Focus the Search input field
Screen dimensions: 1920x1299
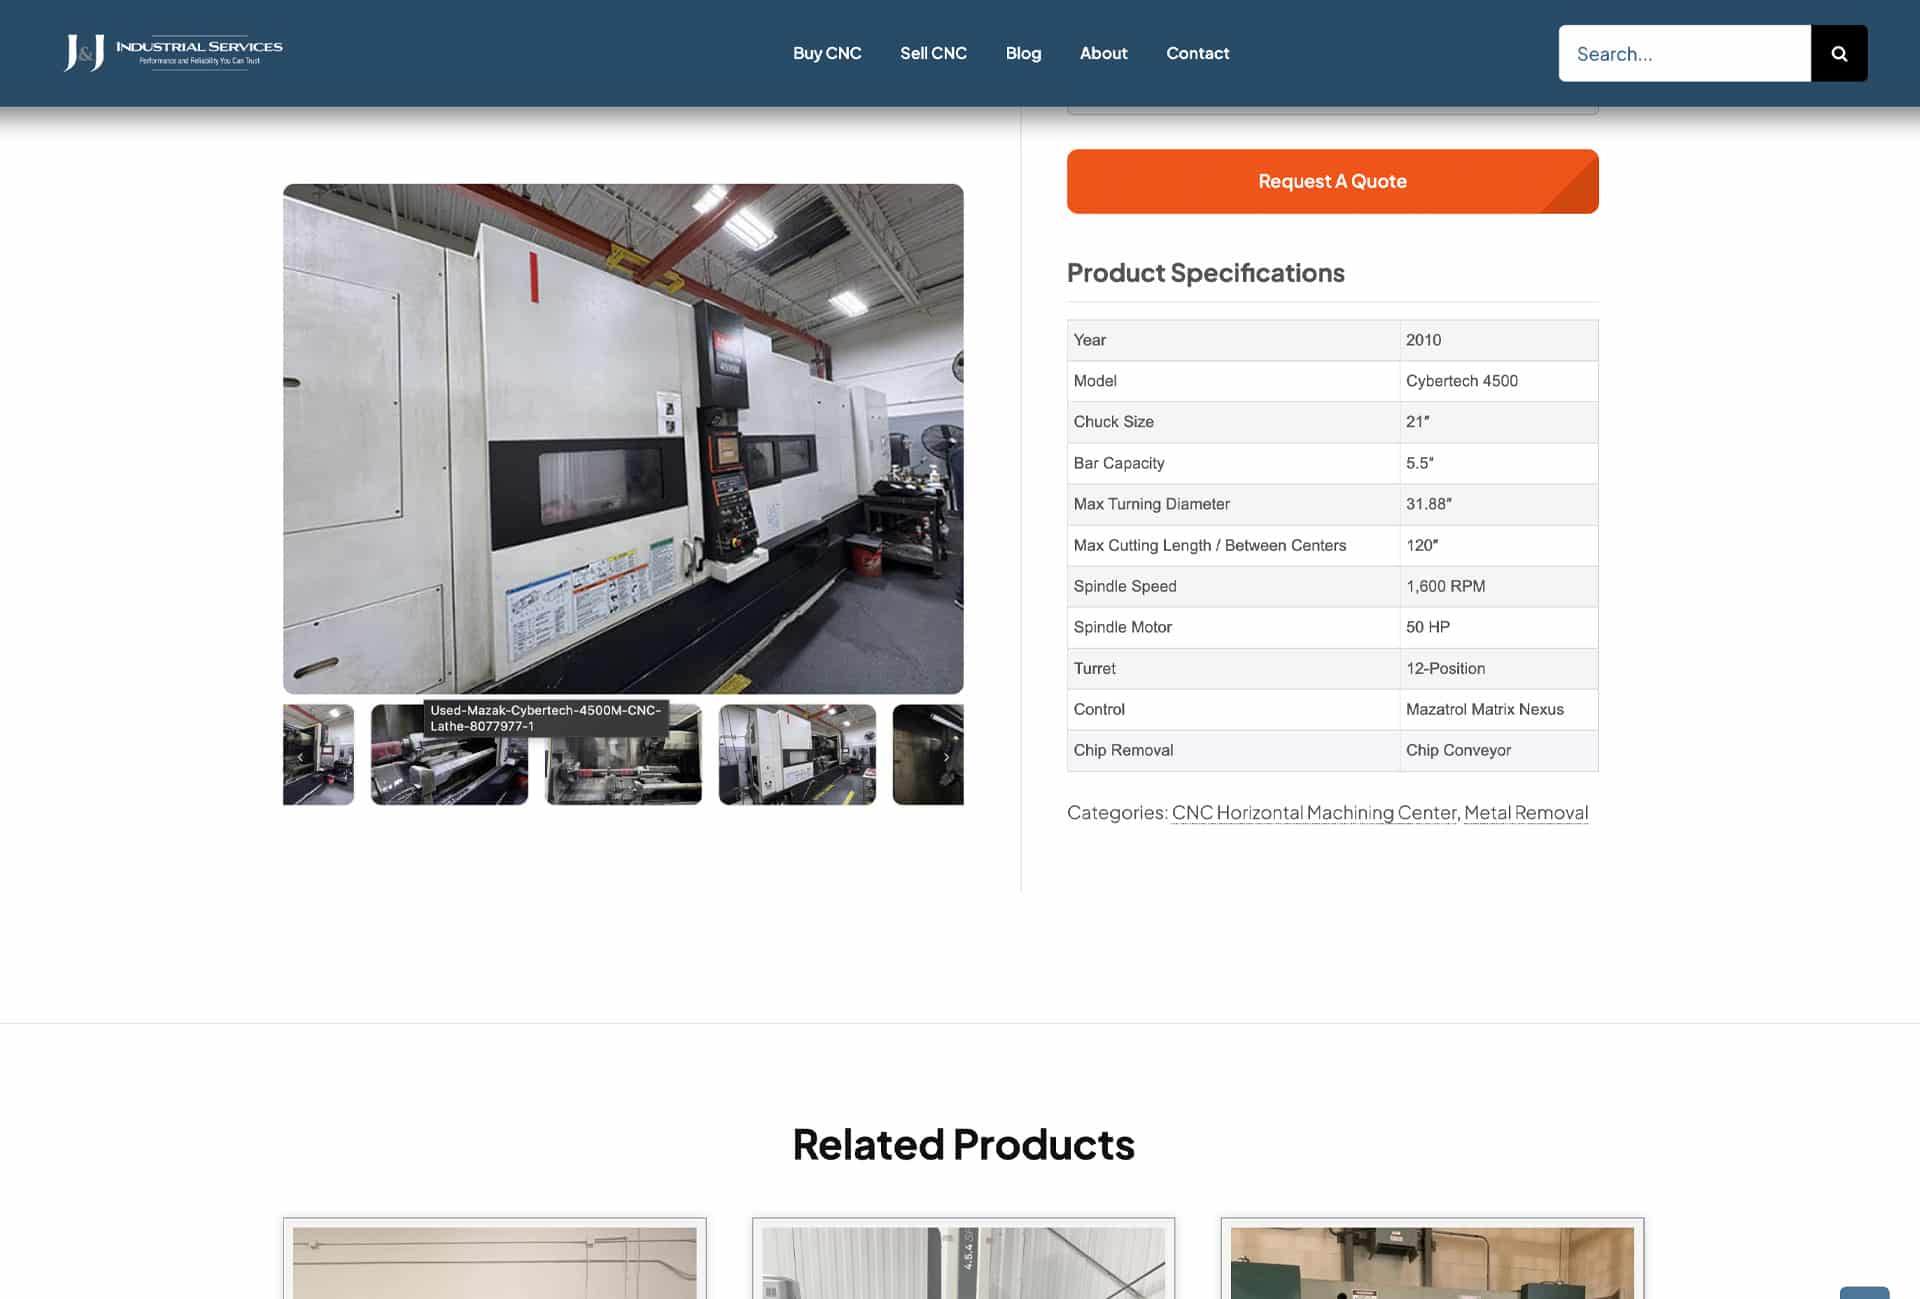[1684, 53]
